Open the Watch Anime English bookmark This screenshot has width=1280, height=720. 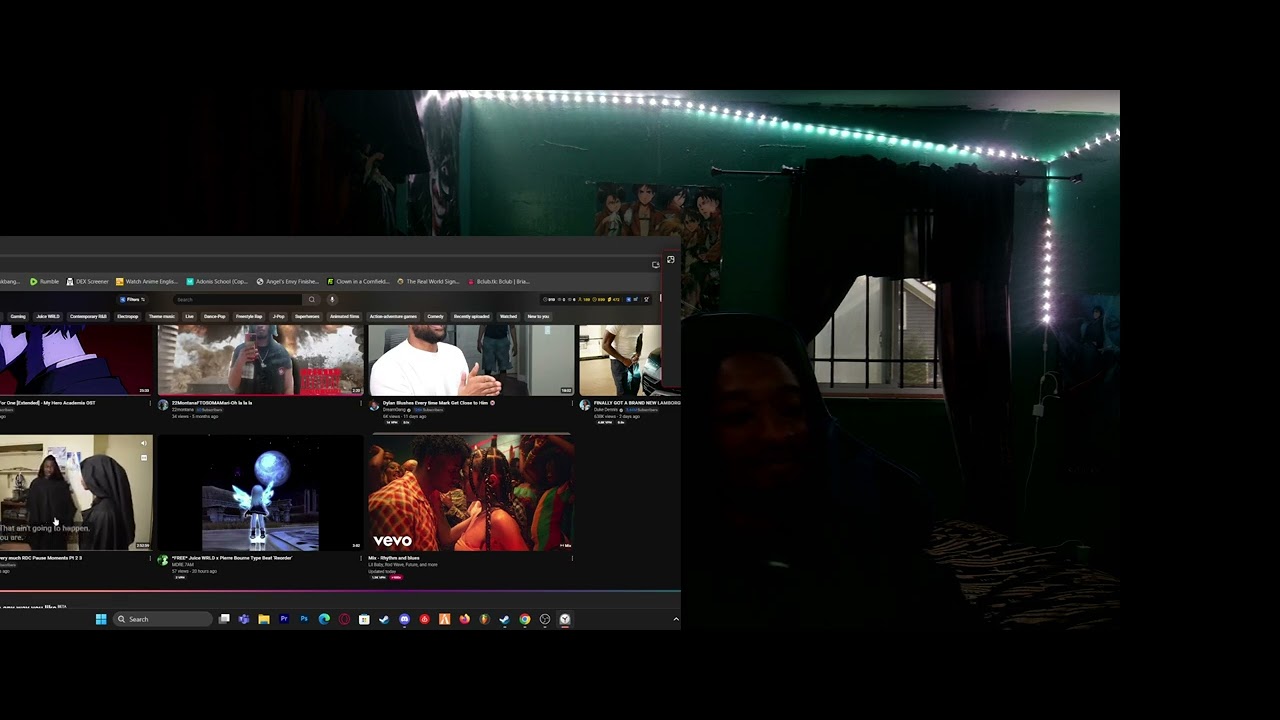(x=148, y=281)
